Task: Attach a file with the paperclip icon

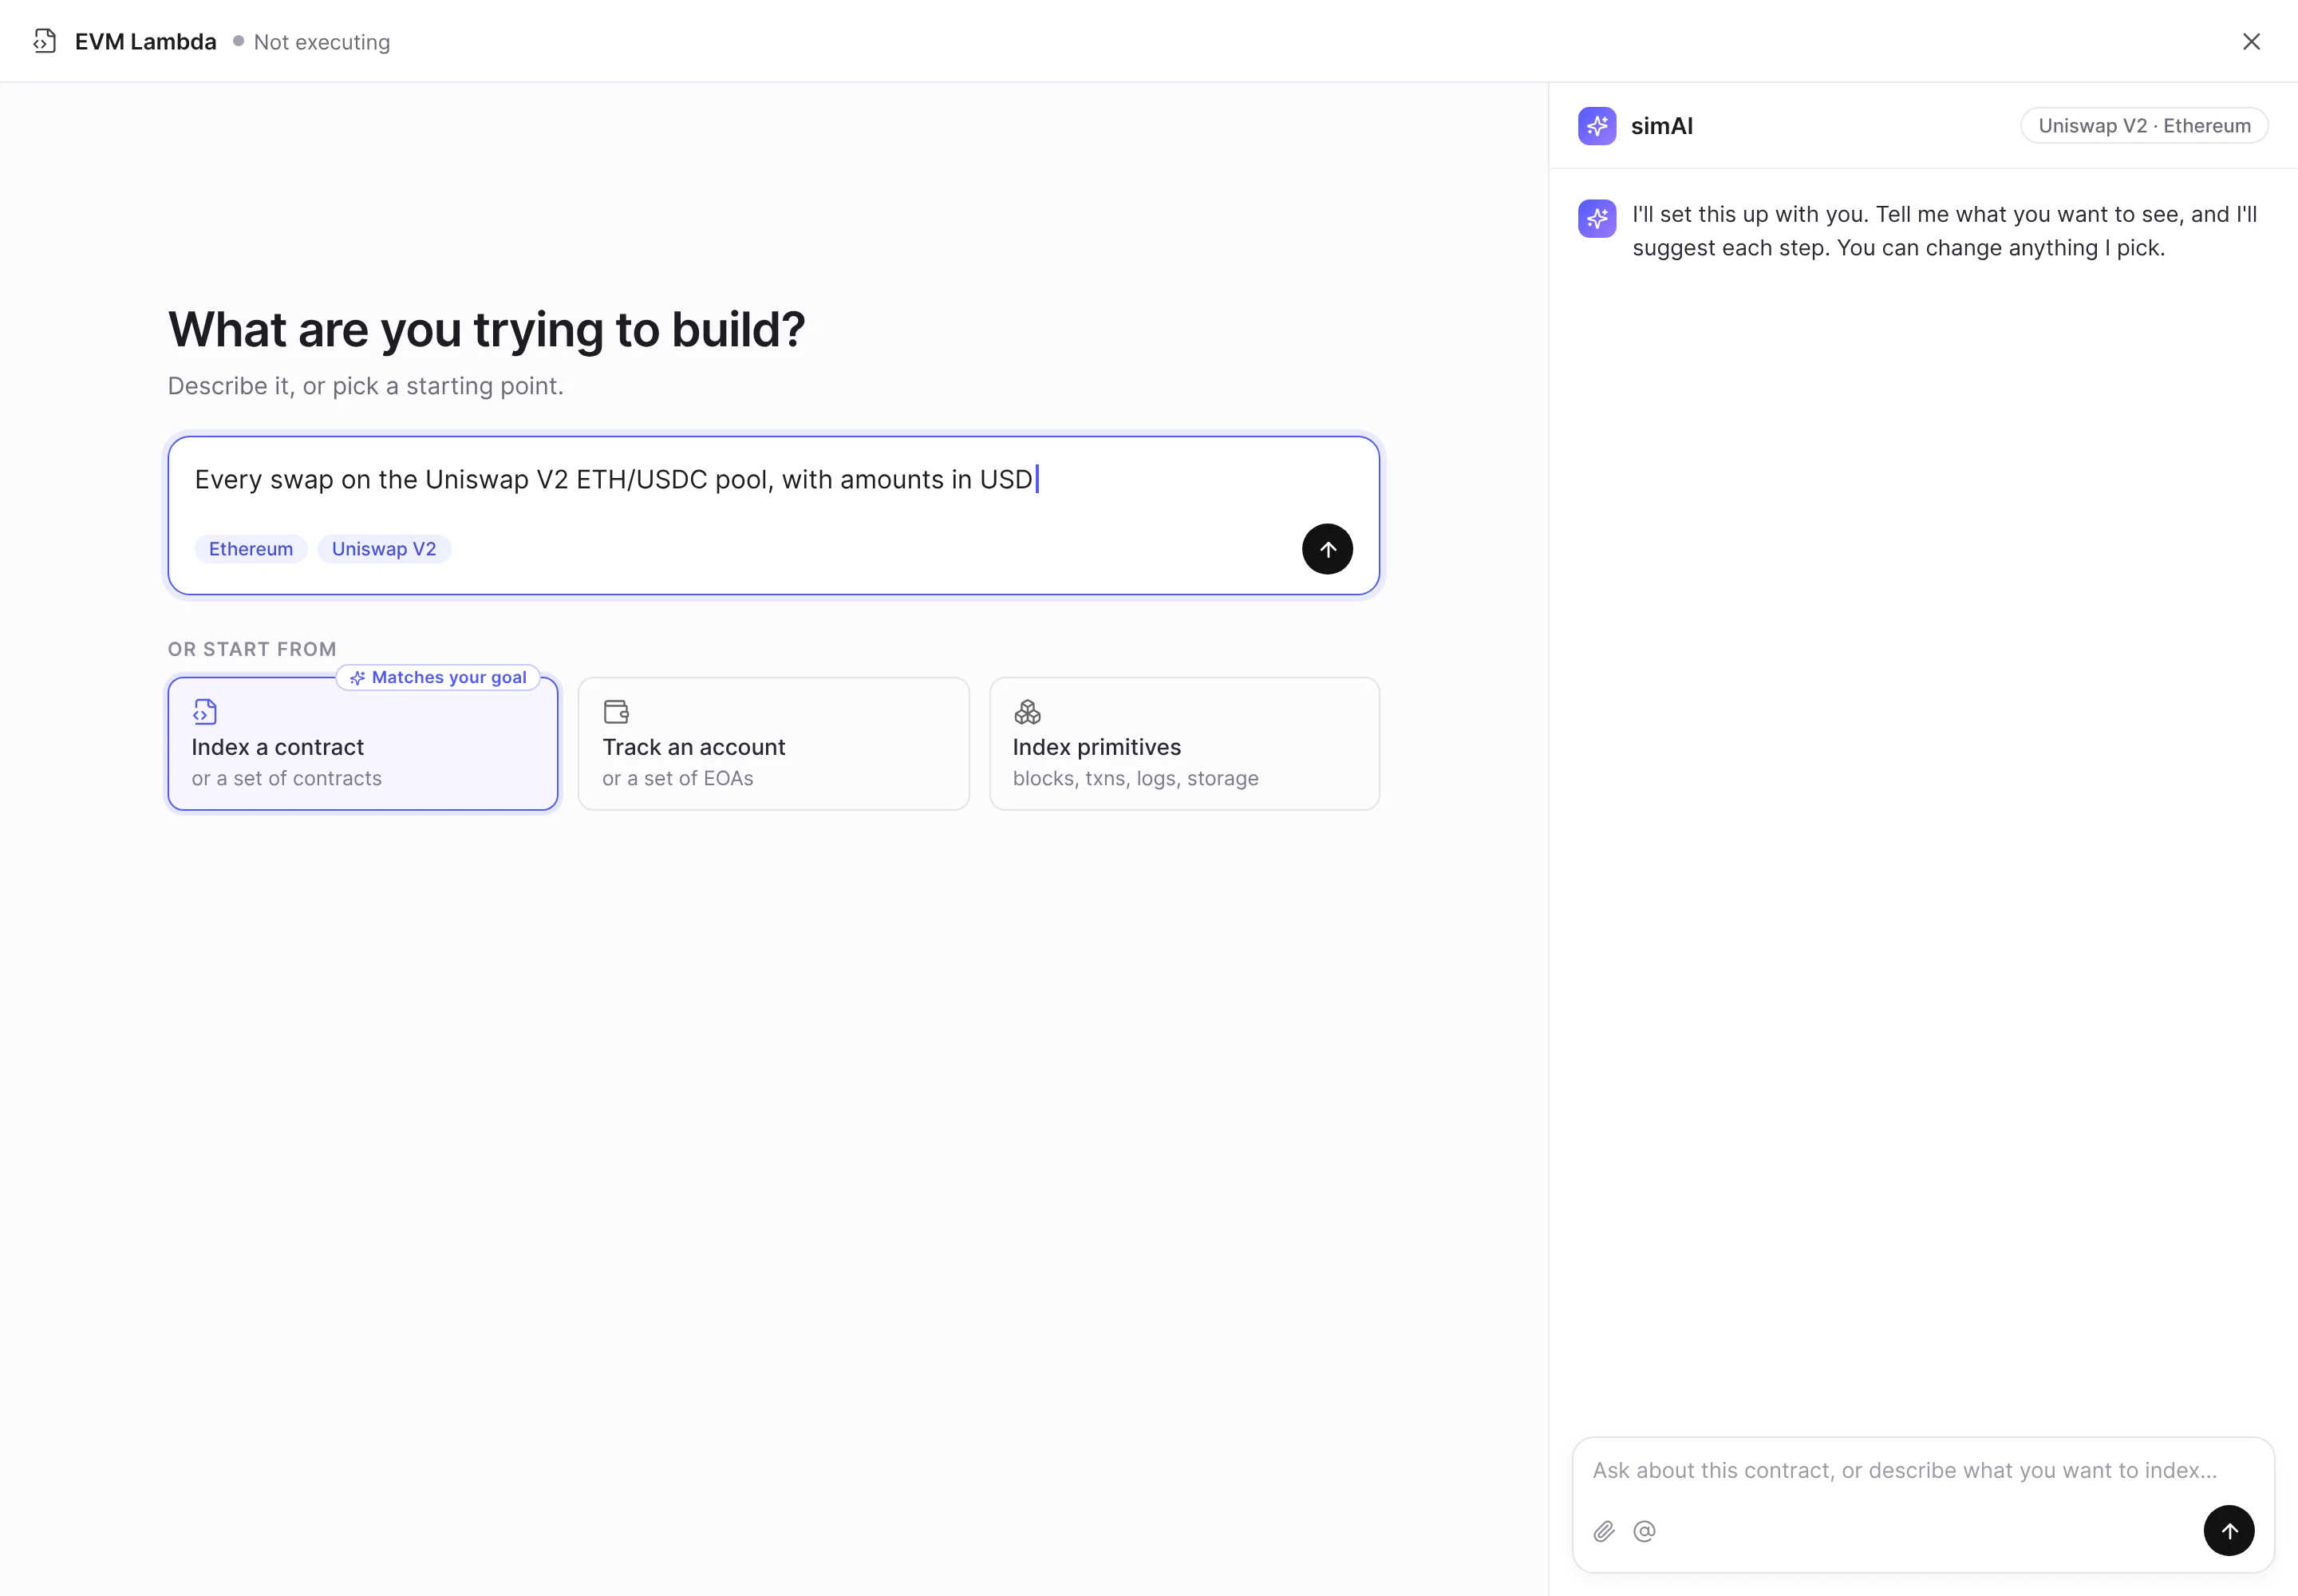Action: pyautogui.click(x=1604, y=1531)
